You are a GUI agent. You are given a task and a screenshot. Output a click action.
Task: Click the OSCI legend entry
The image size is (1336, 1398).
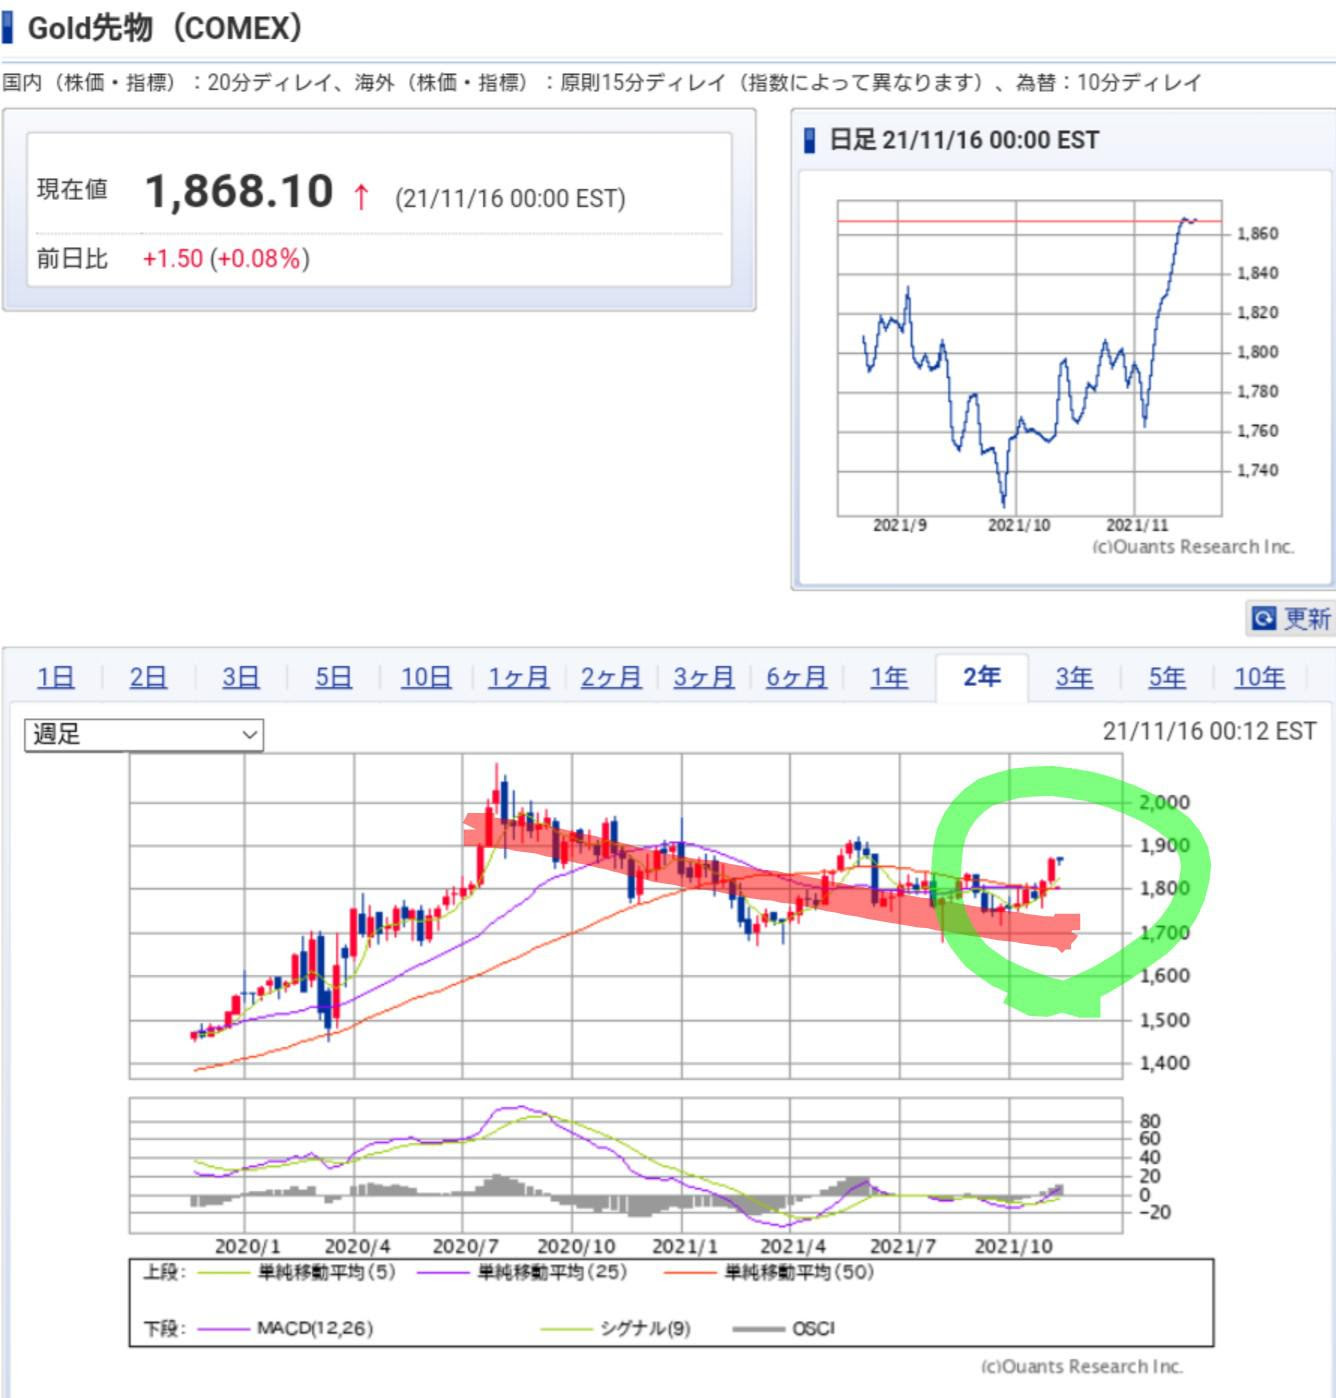813,1329
